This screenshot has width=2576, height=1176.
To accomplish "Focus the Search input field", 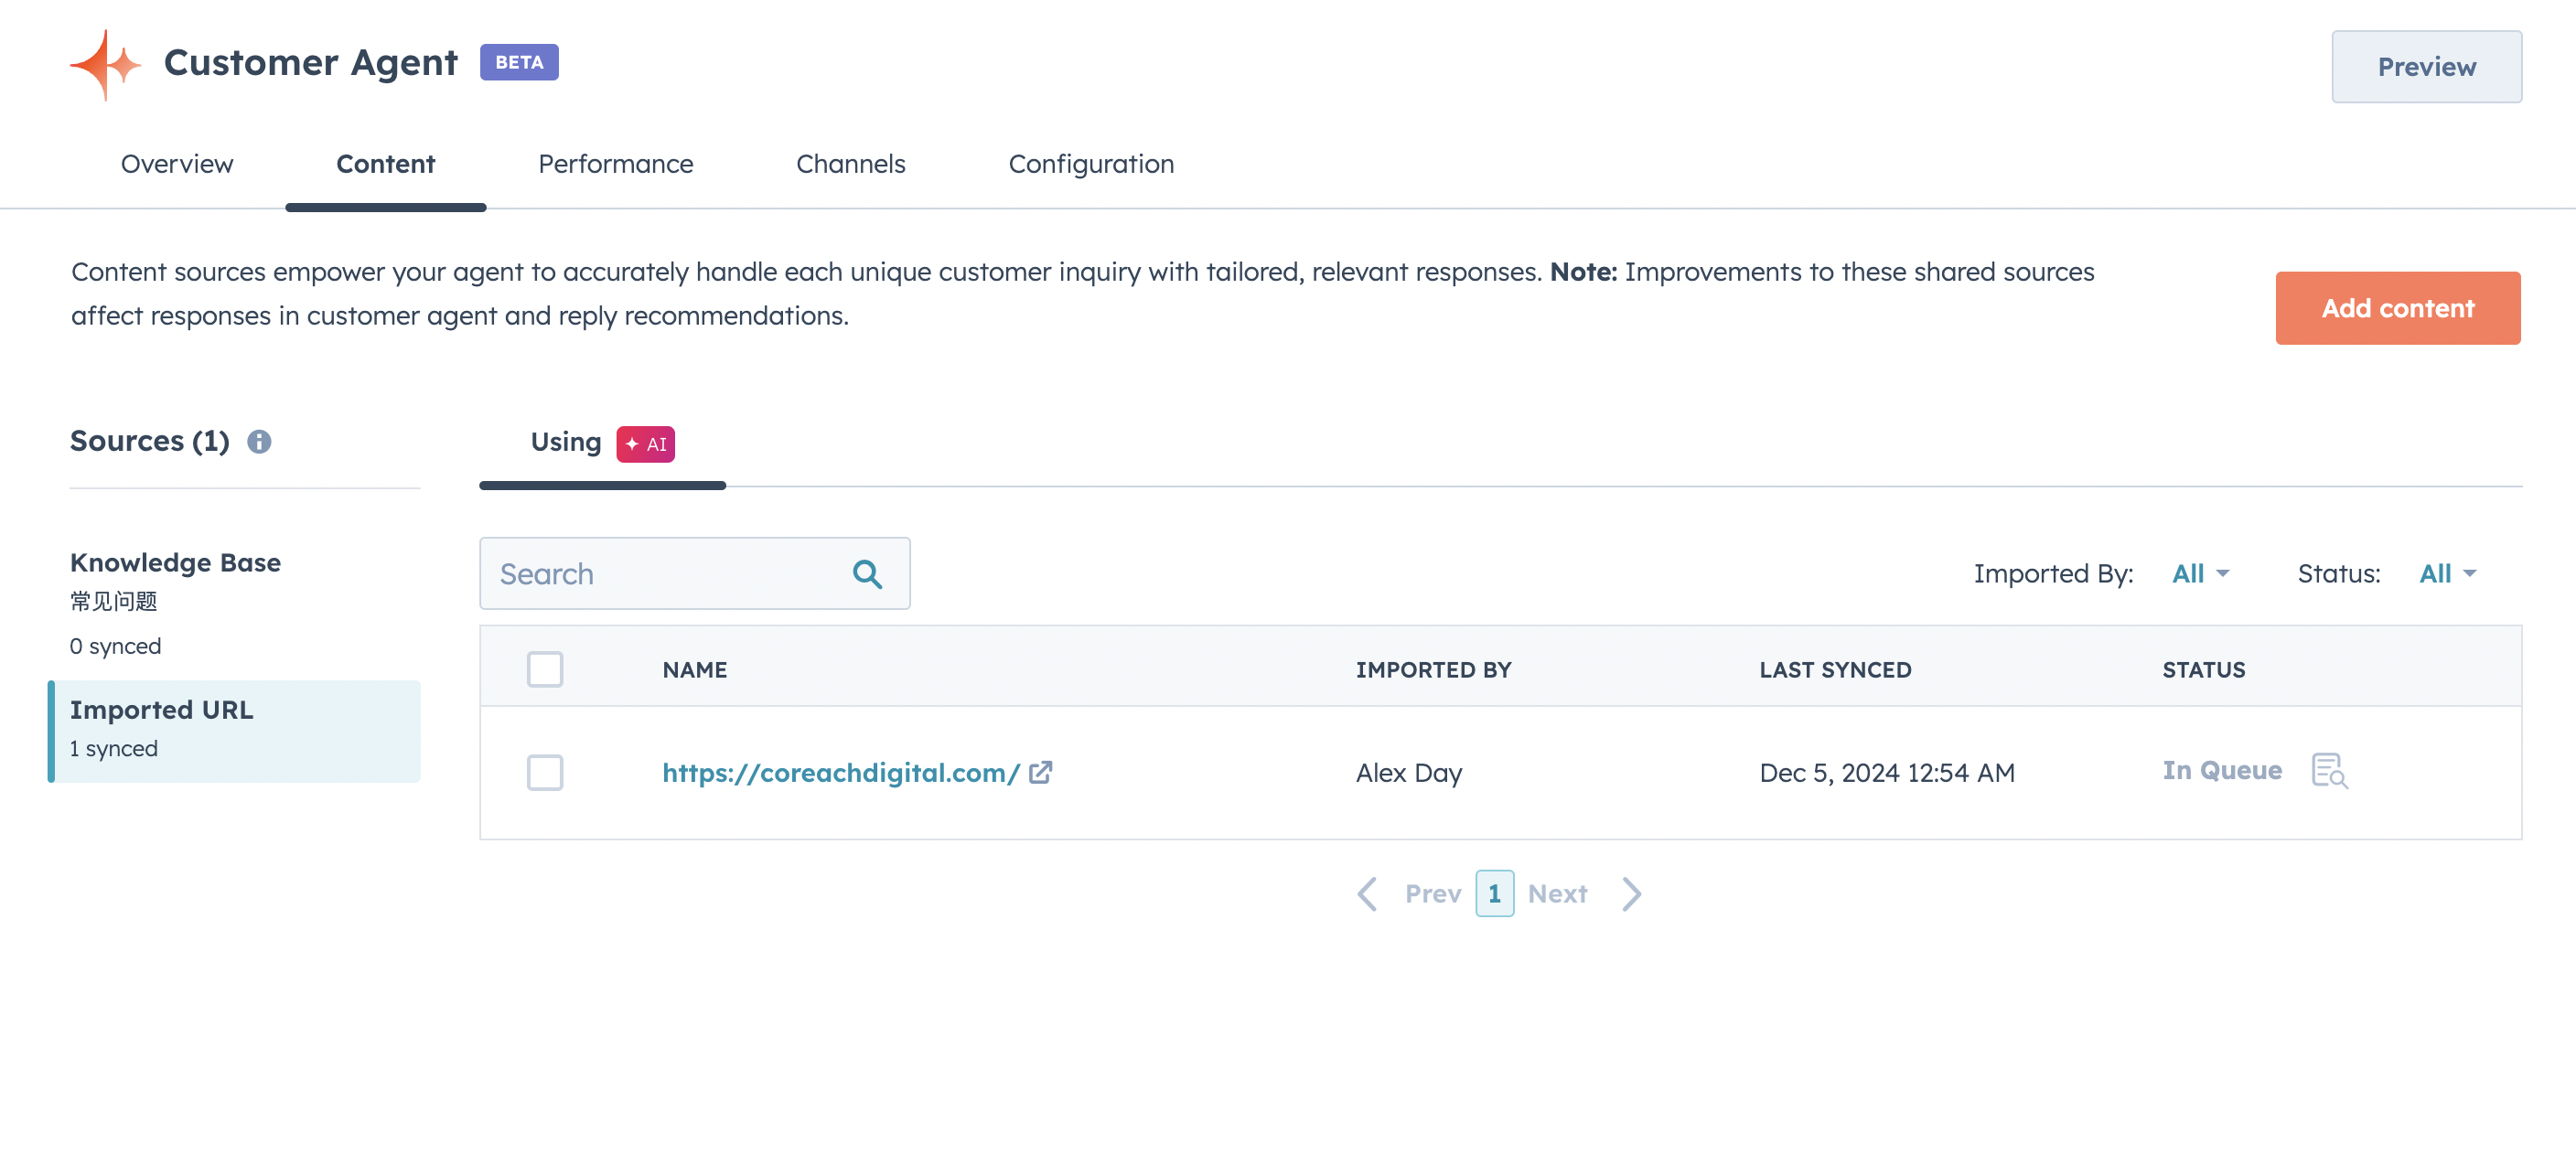I will tap(695, 574).
